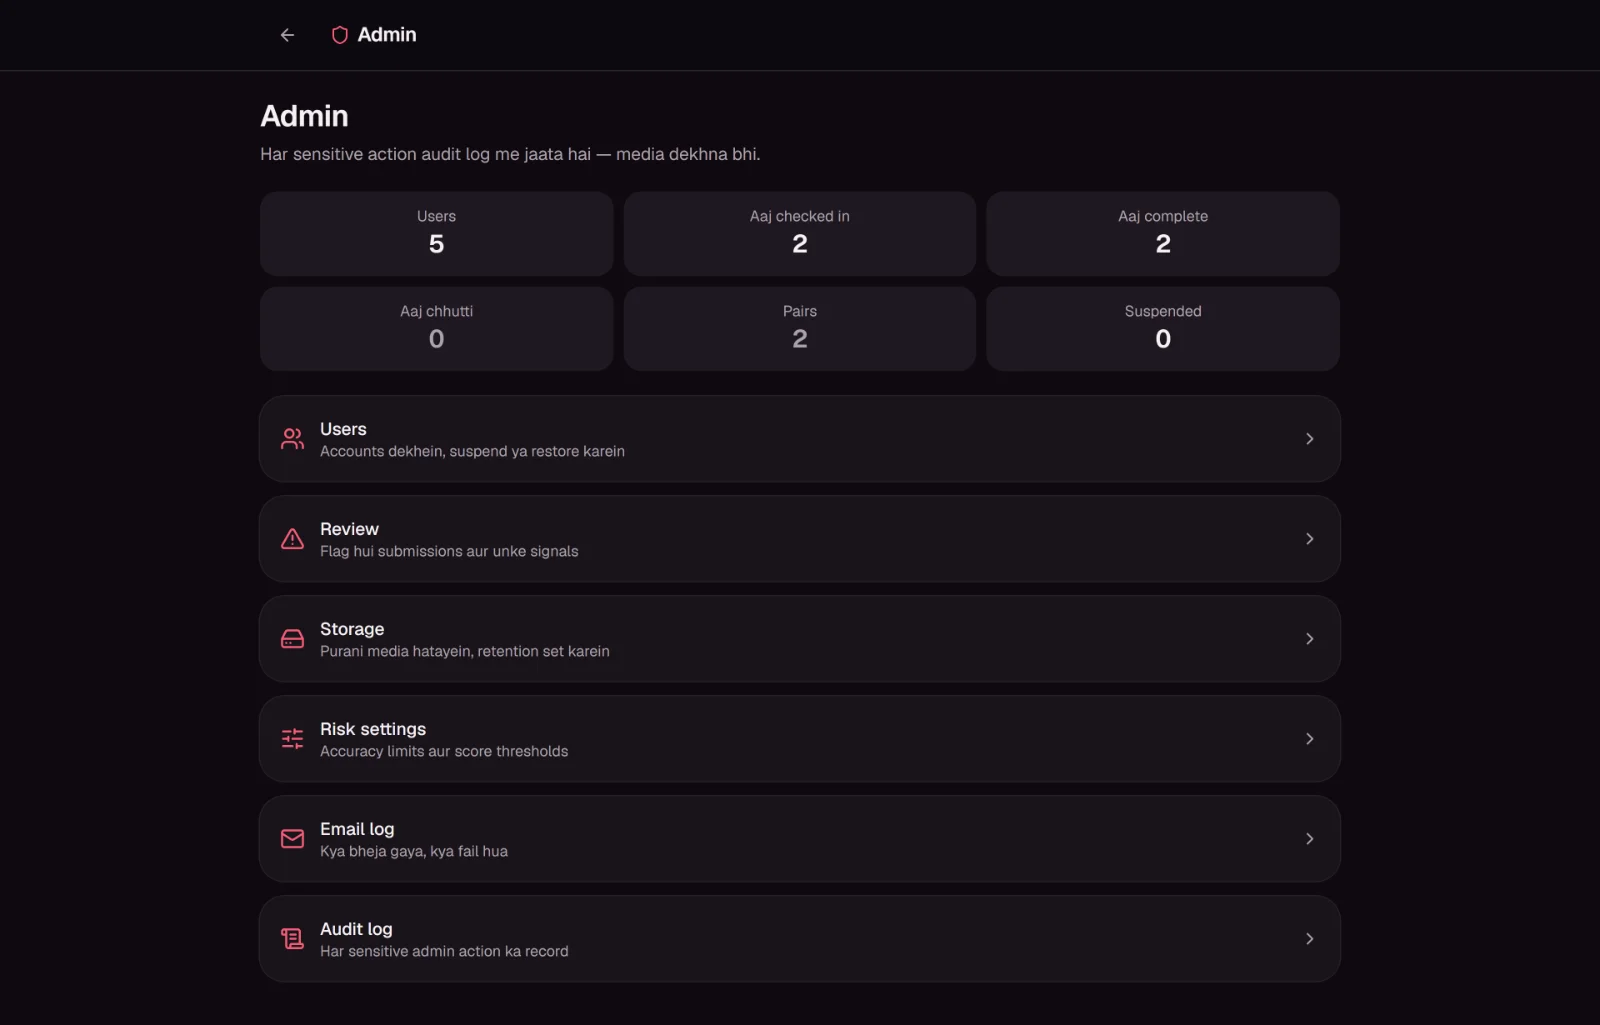This screenshot has height=1025, width=1600.
Task: Click the Admin shield icon in header
Action: point(340,35)
